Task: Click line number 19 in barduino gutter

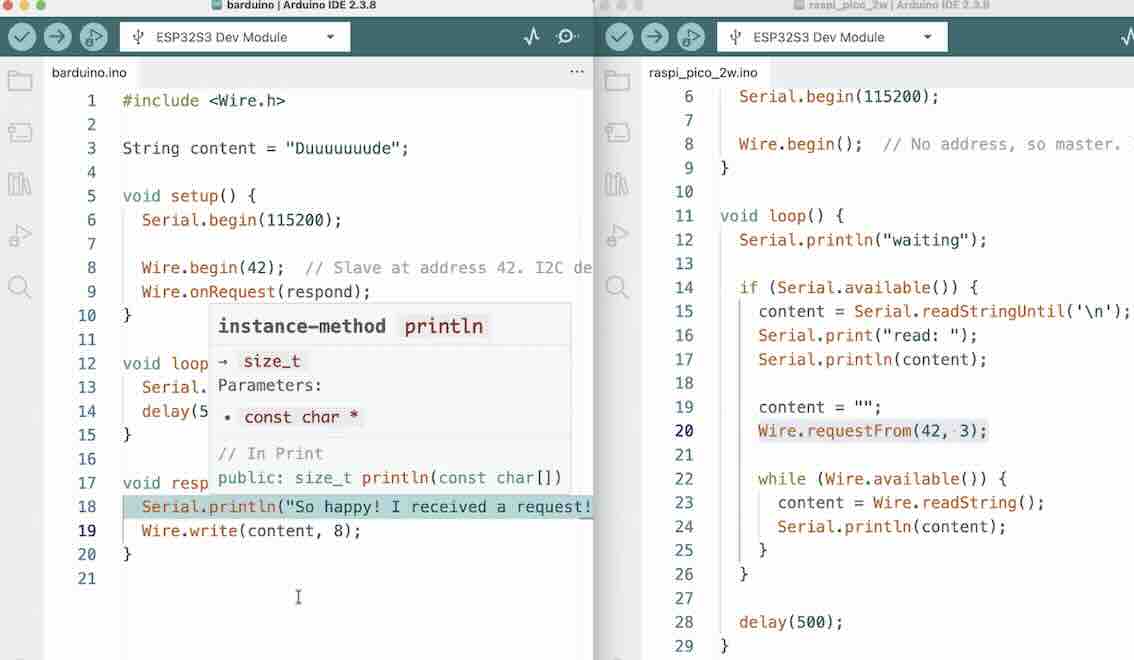Action: coord(87,531)
